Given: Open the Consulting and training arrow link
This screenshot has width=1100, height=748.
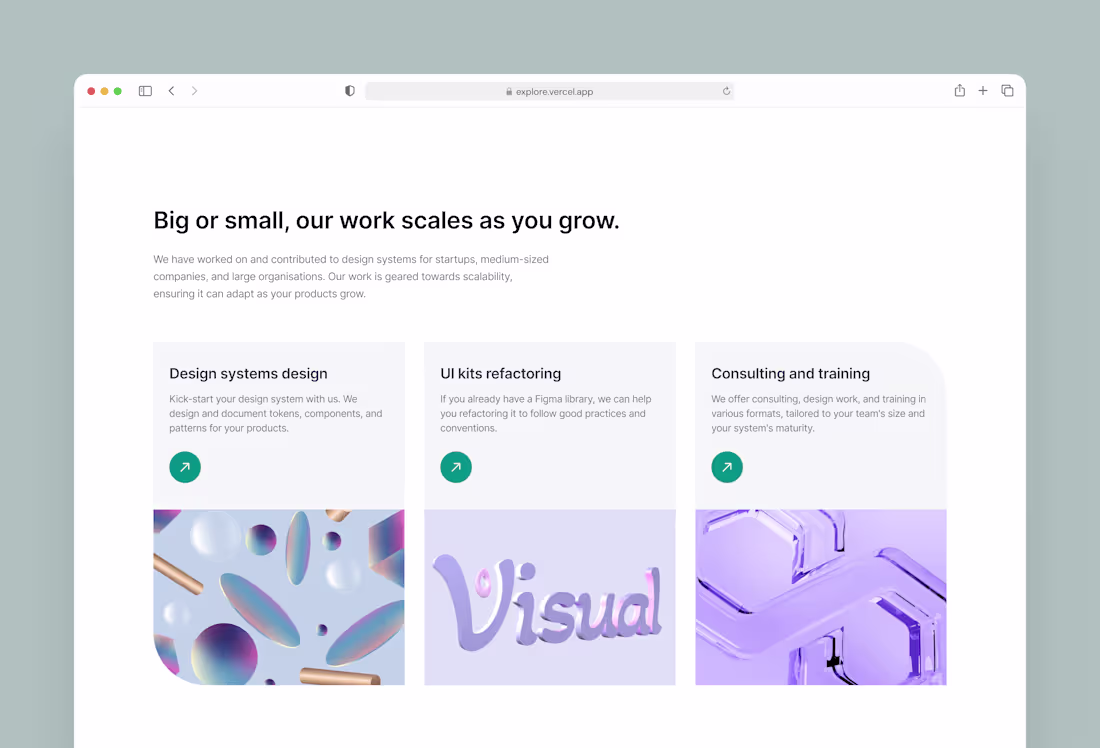Looking at the screenshot, I should point(727,467).
